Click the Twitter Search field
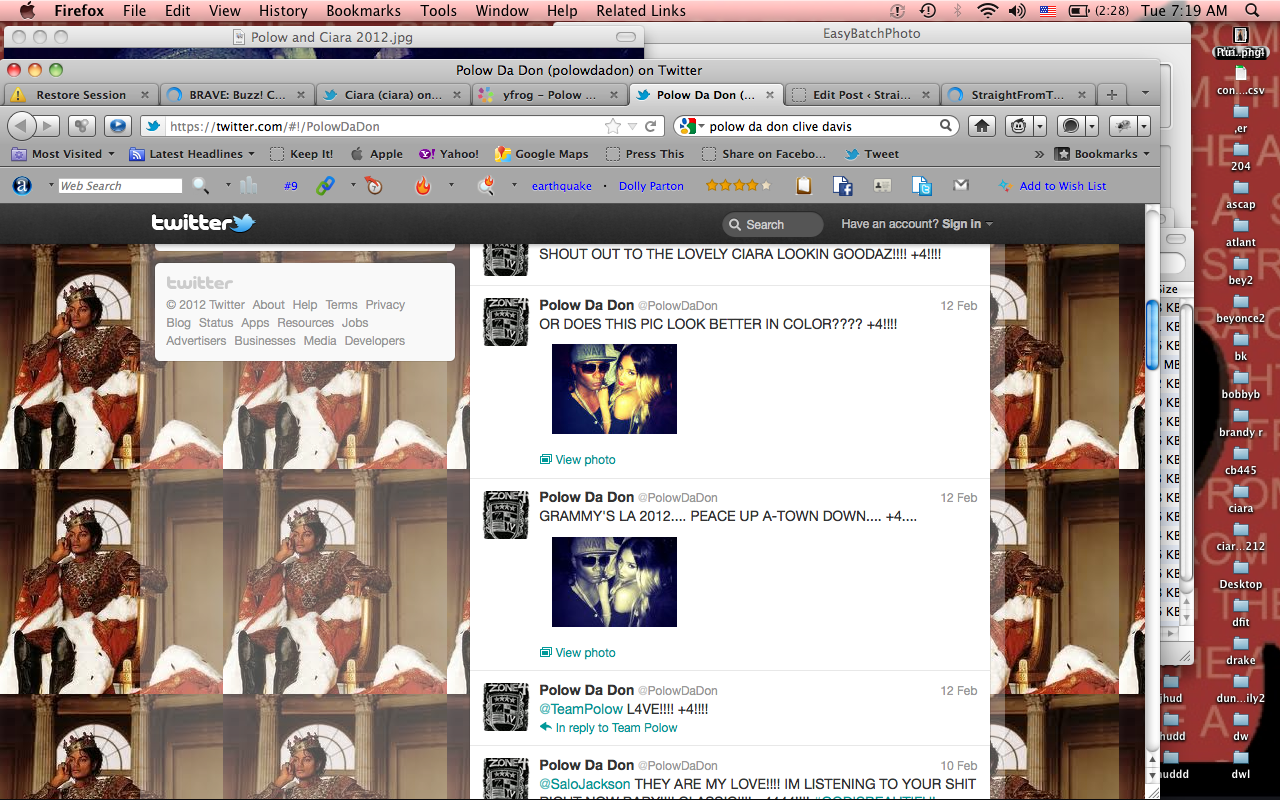This screenshot has height=800, width=1280. (x=773, y=225)
